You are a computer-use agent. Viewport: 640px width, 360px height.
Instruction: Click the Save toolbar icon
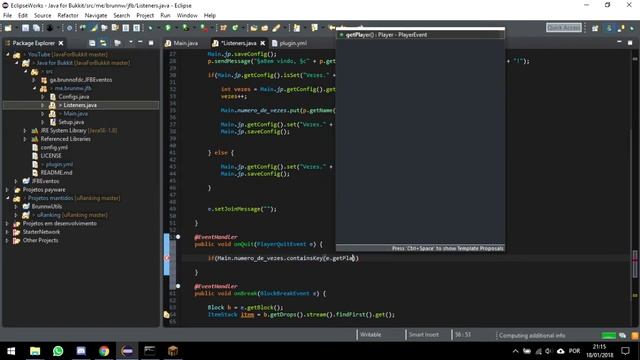25,28
